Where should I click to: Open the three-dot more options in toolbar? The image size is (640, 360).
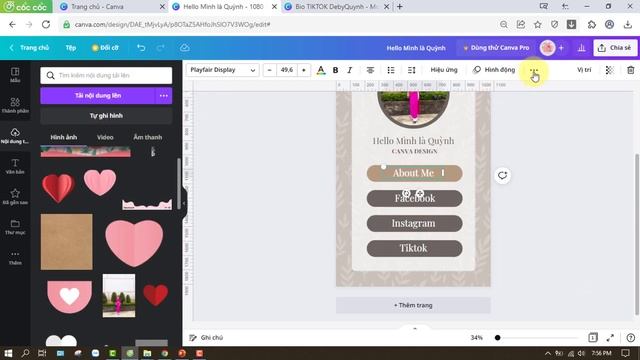pyautogui.click(x=534, y=70)
